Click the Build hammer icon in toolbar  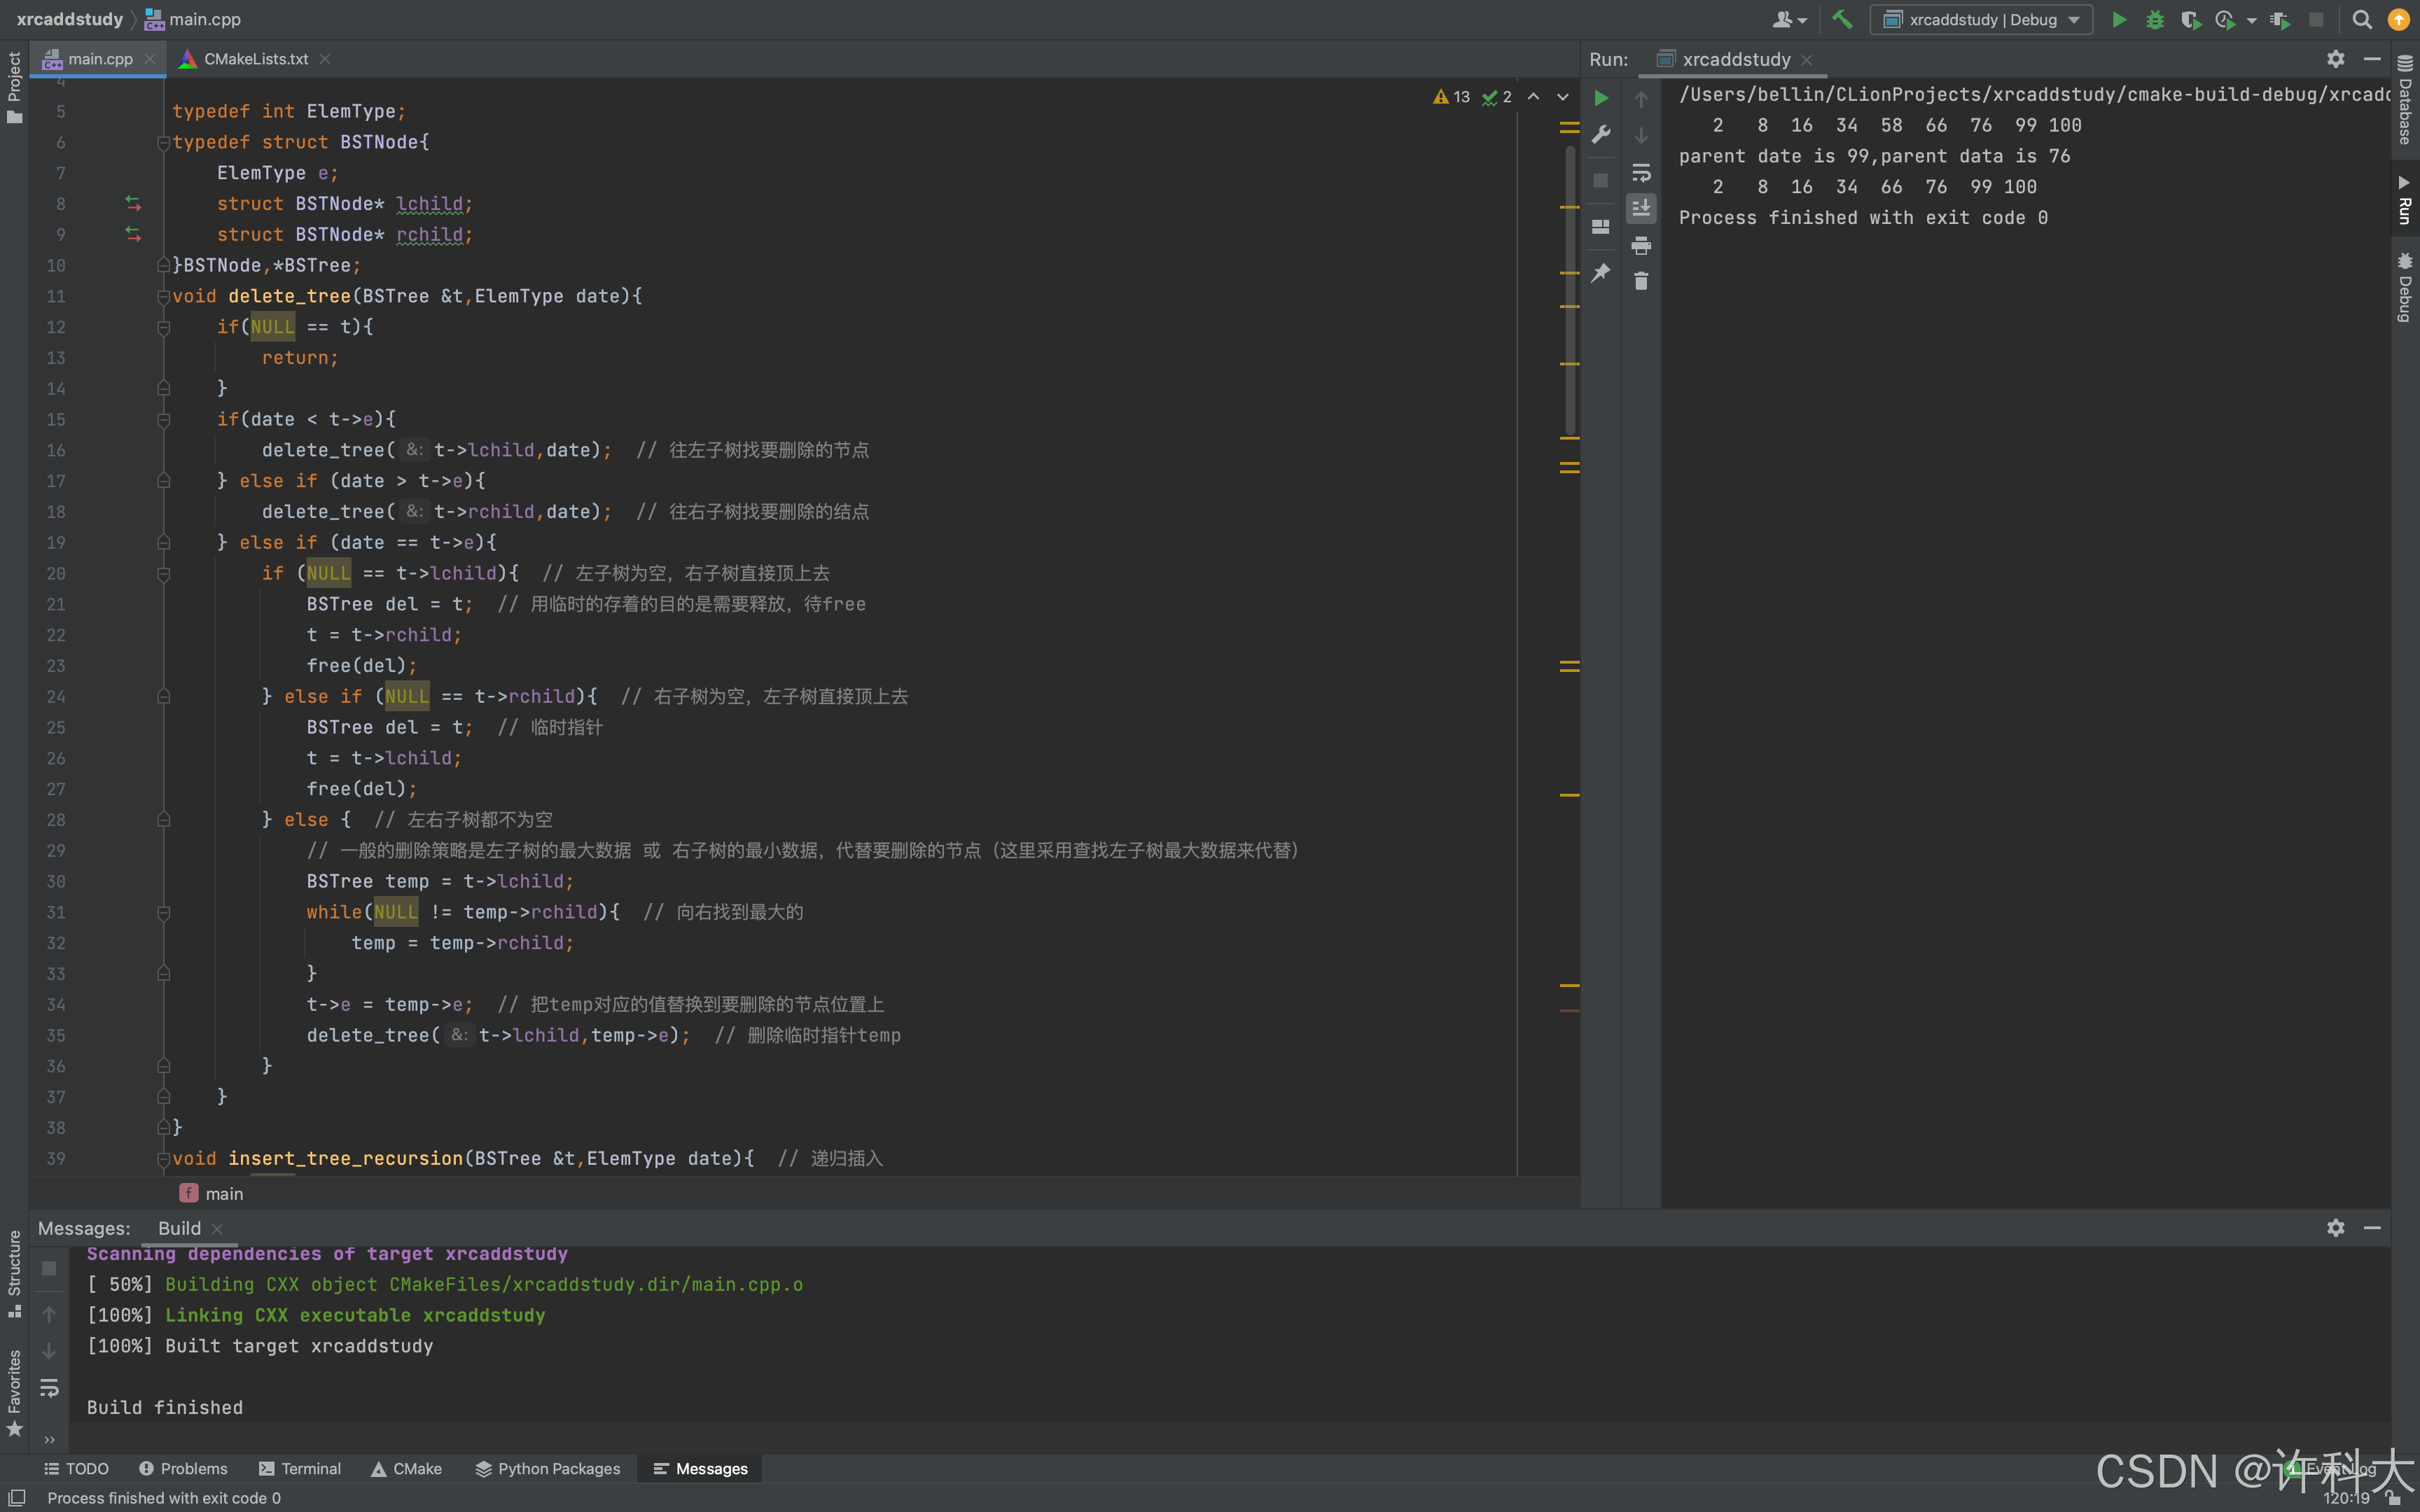point(1842,19)
